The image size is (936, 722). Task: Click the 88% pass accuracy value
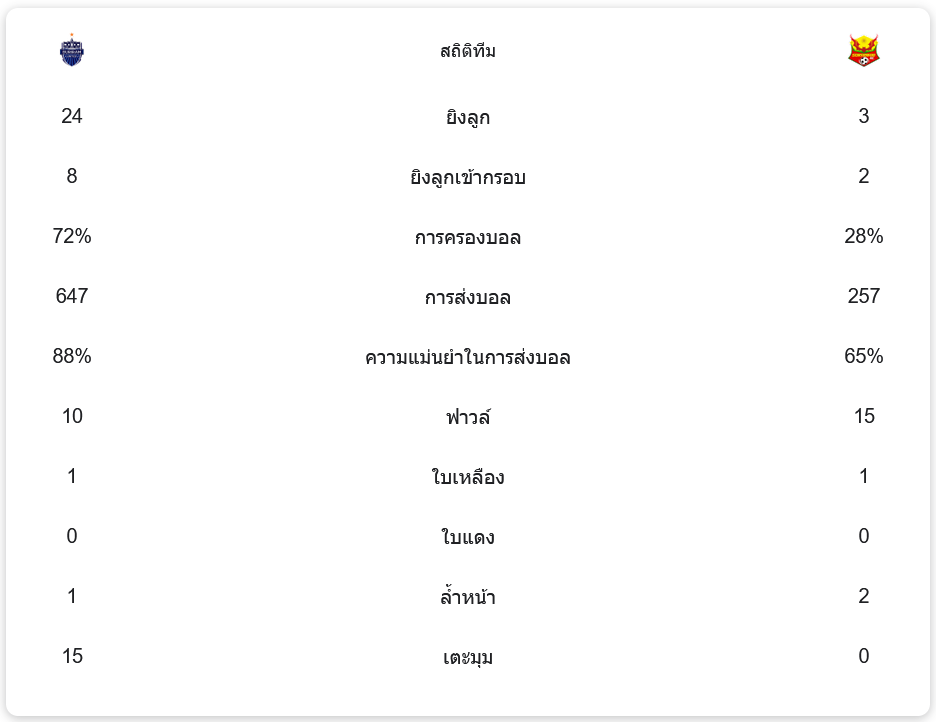pos(72,357)
